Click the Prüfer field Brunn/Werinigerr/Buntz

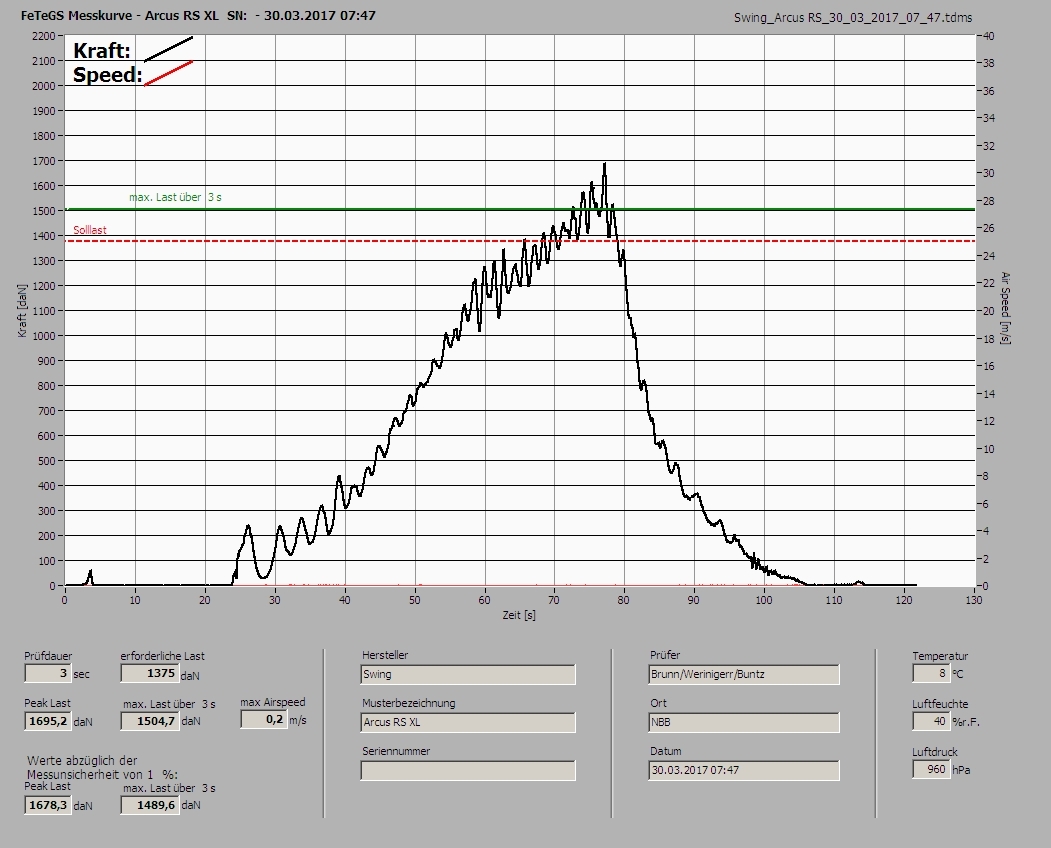pos(744,674)
